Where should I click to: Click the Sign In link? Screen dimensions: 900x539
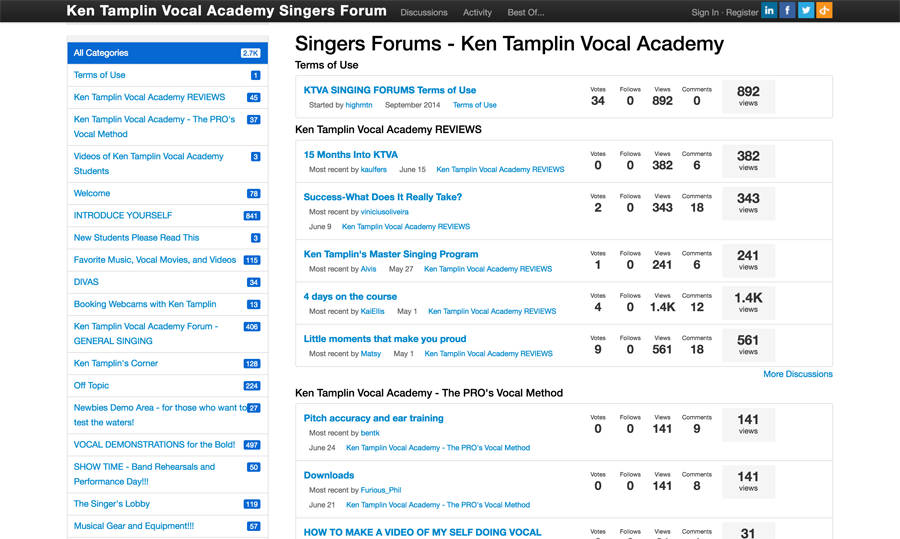[x=705, y=12]
